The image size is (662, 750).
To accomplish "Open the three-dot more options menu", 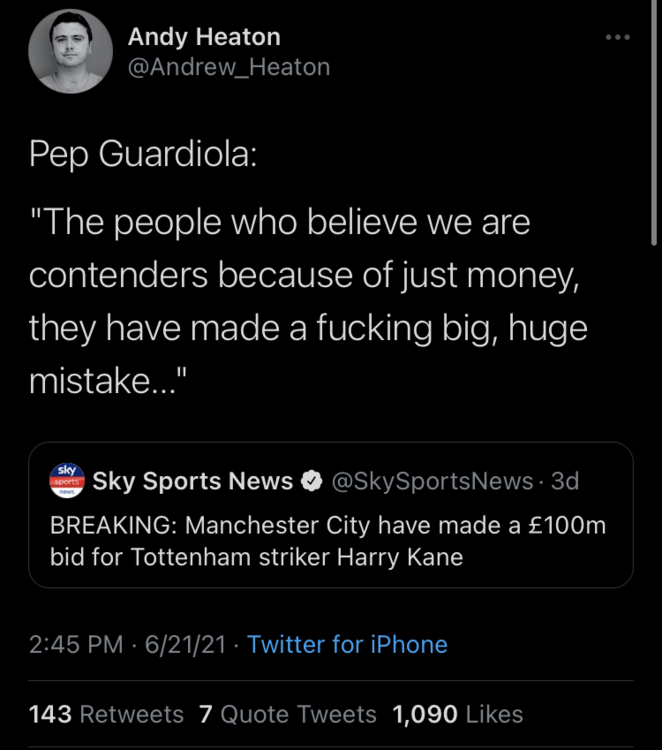I will tap(618, 38).
